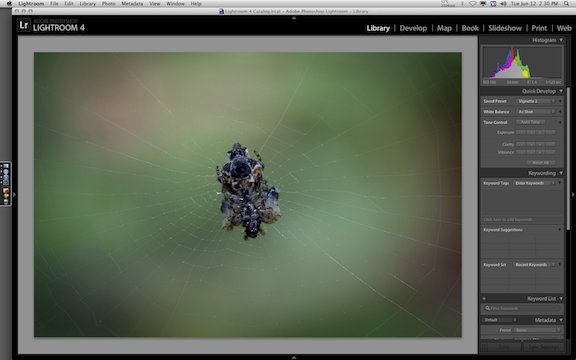Image resolution: width=576 pixels, height=360 pixels.
Task: Switch to the Develop module
Action: coord(413,28)
